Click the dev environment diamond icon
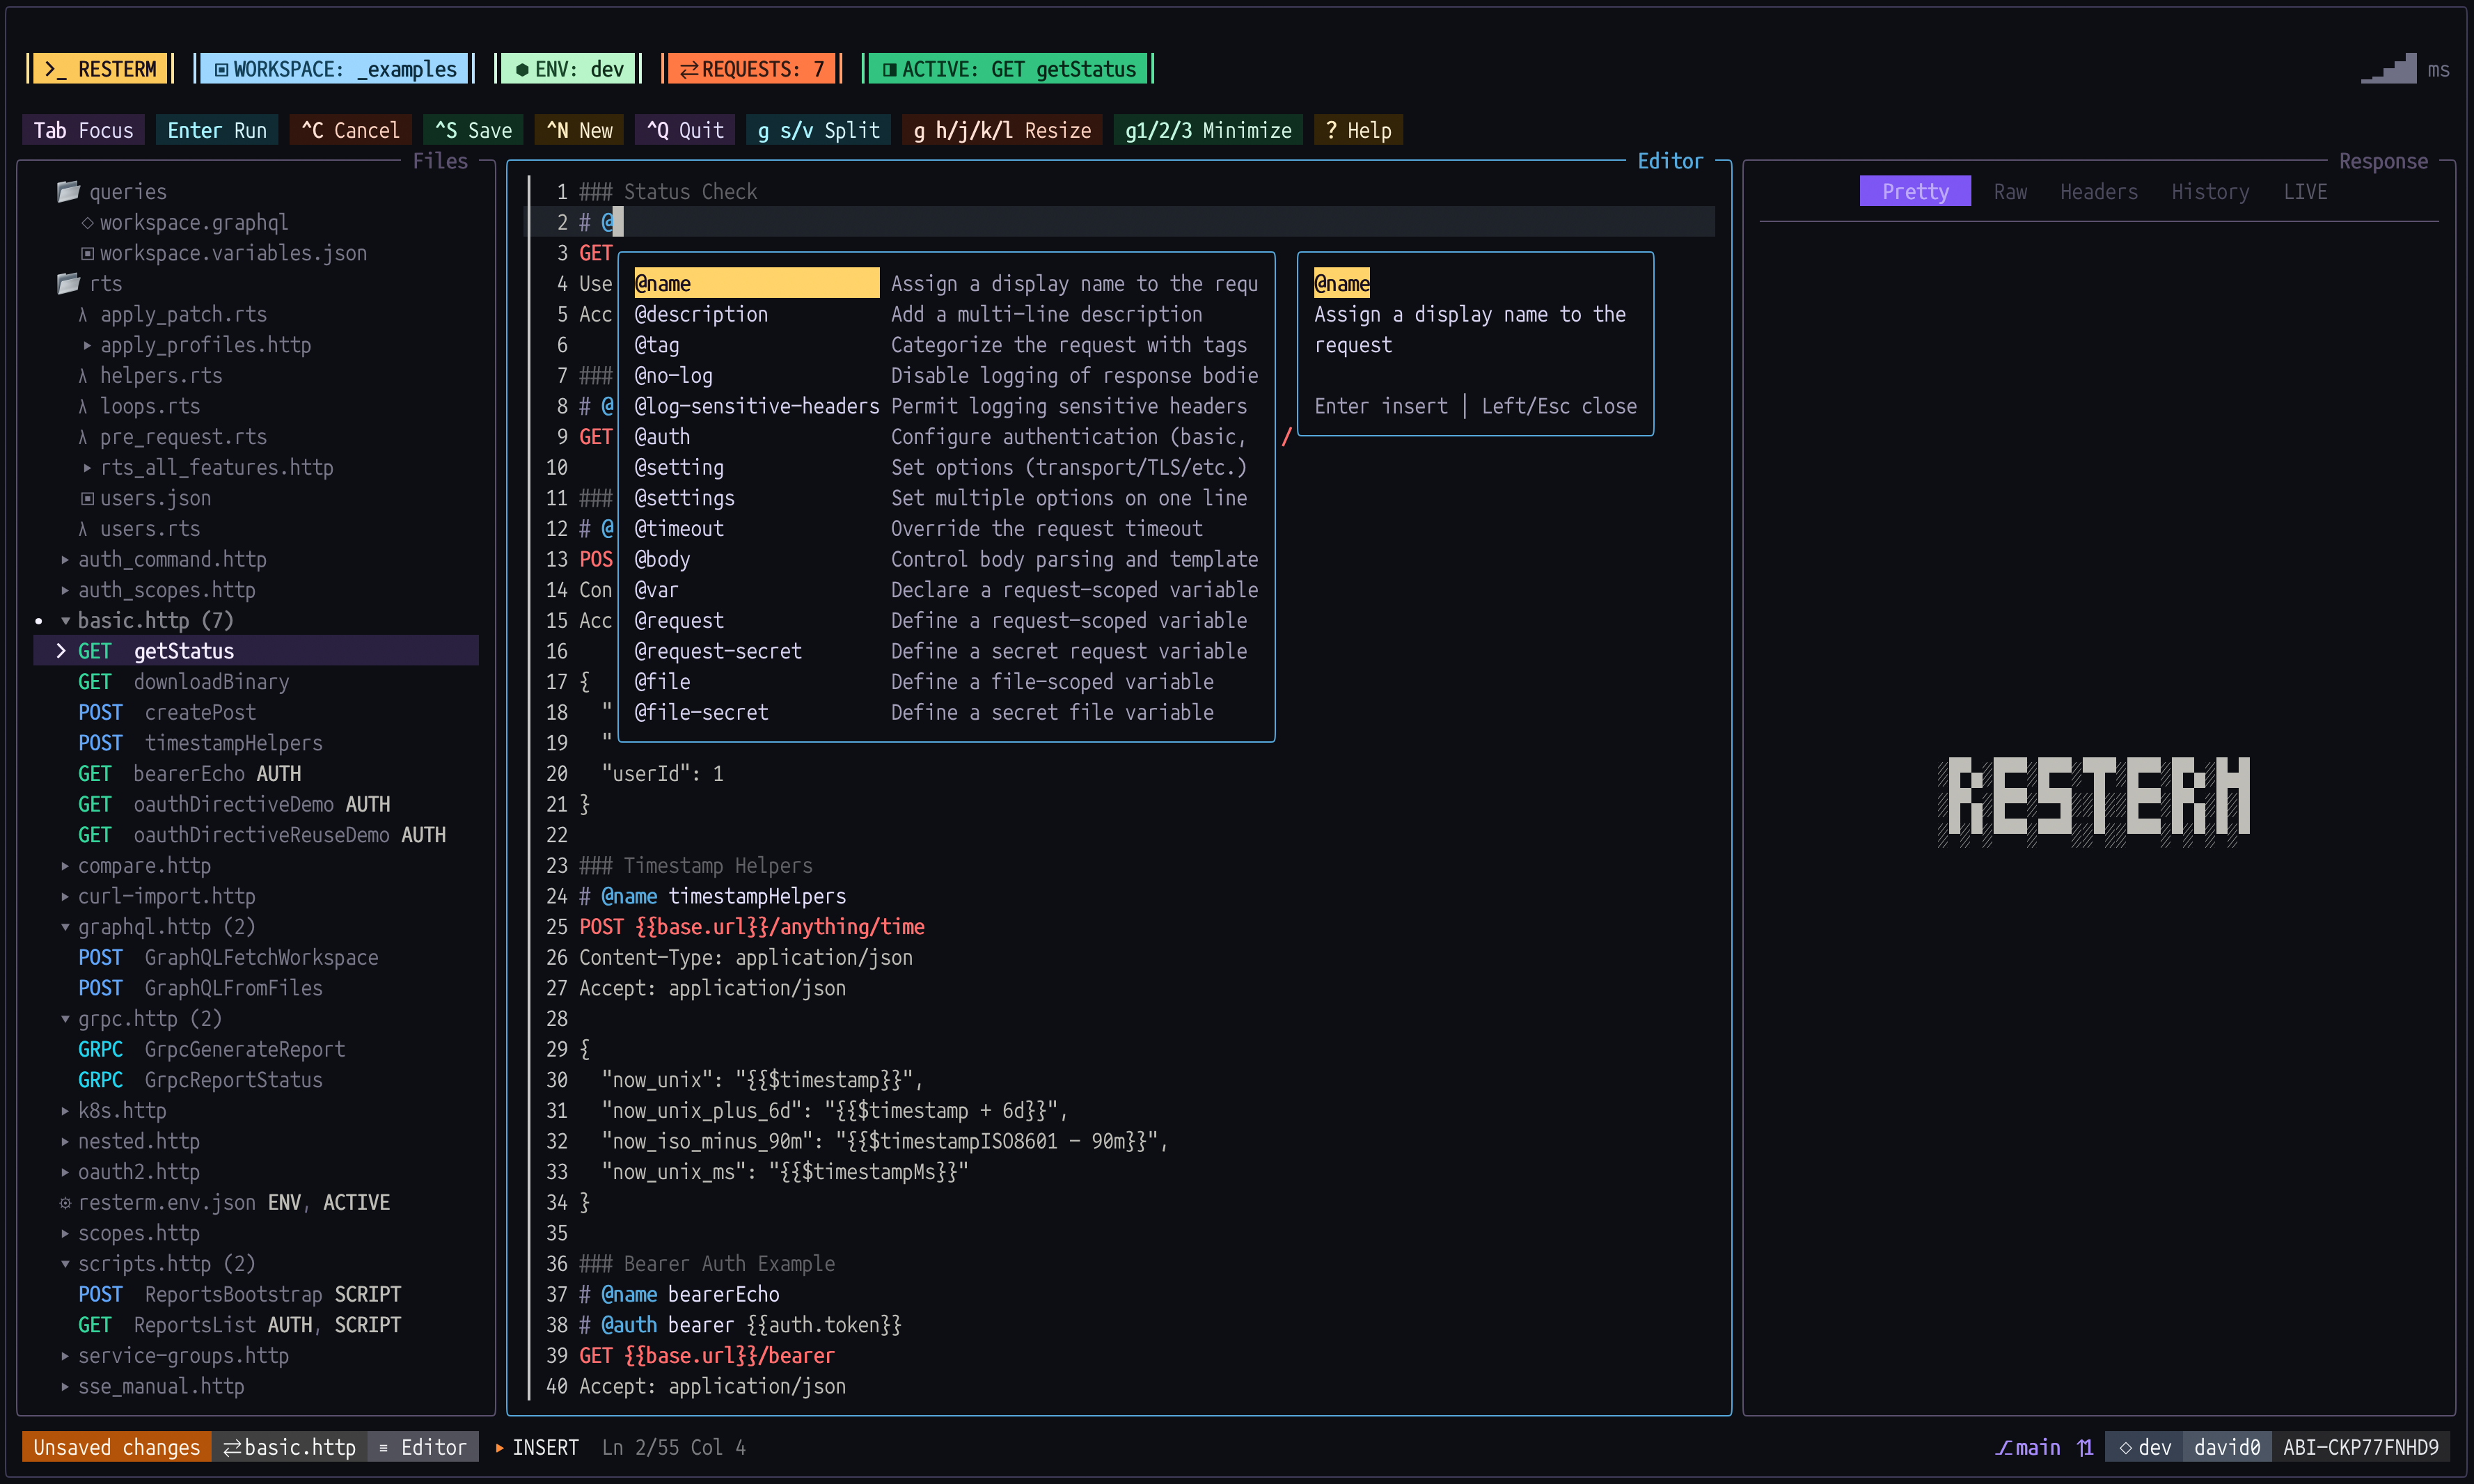 pyautogui.click(x=2125, y=1447)
